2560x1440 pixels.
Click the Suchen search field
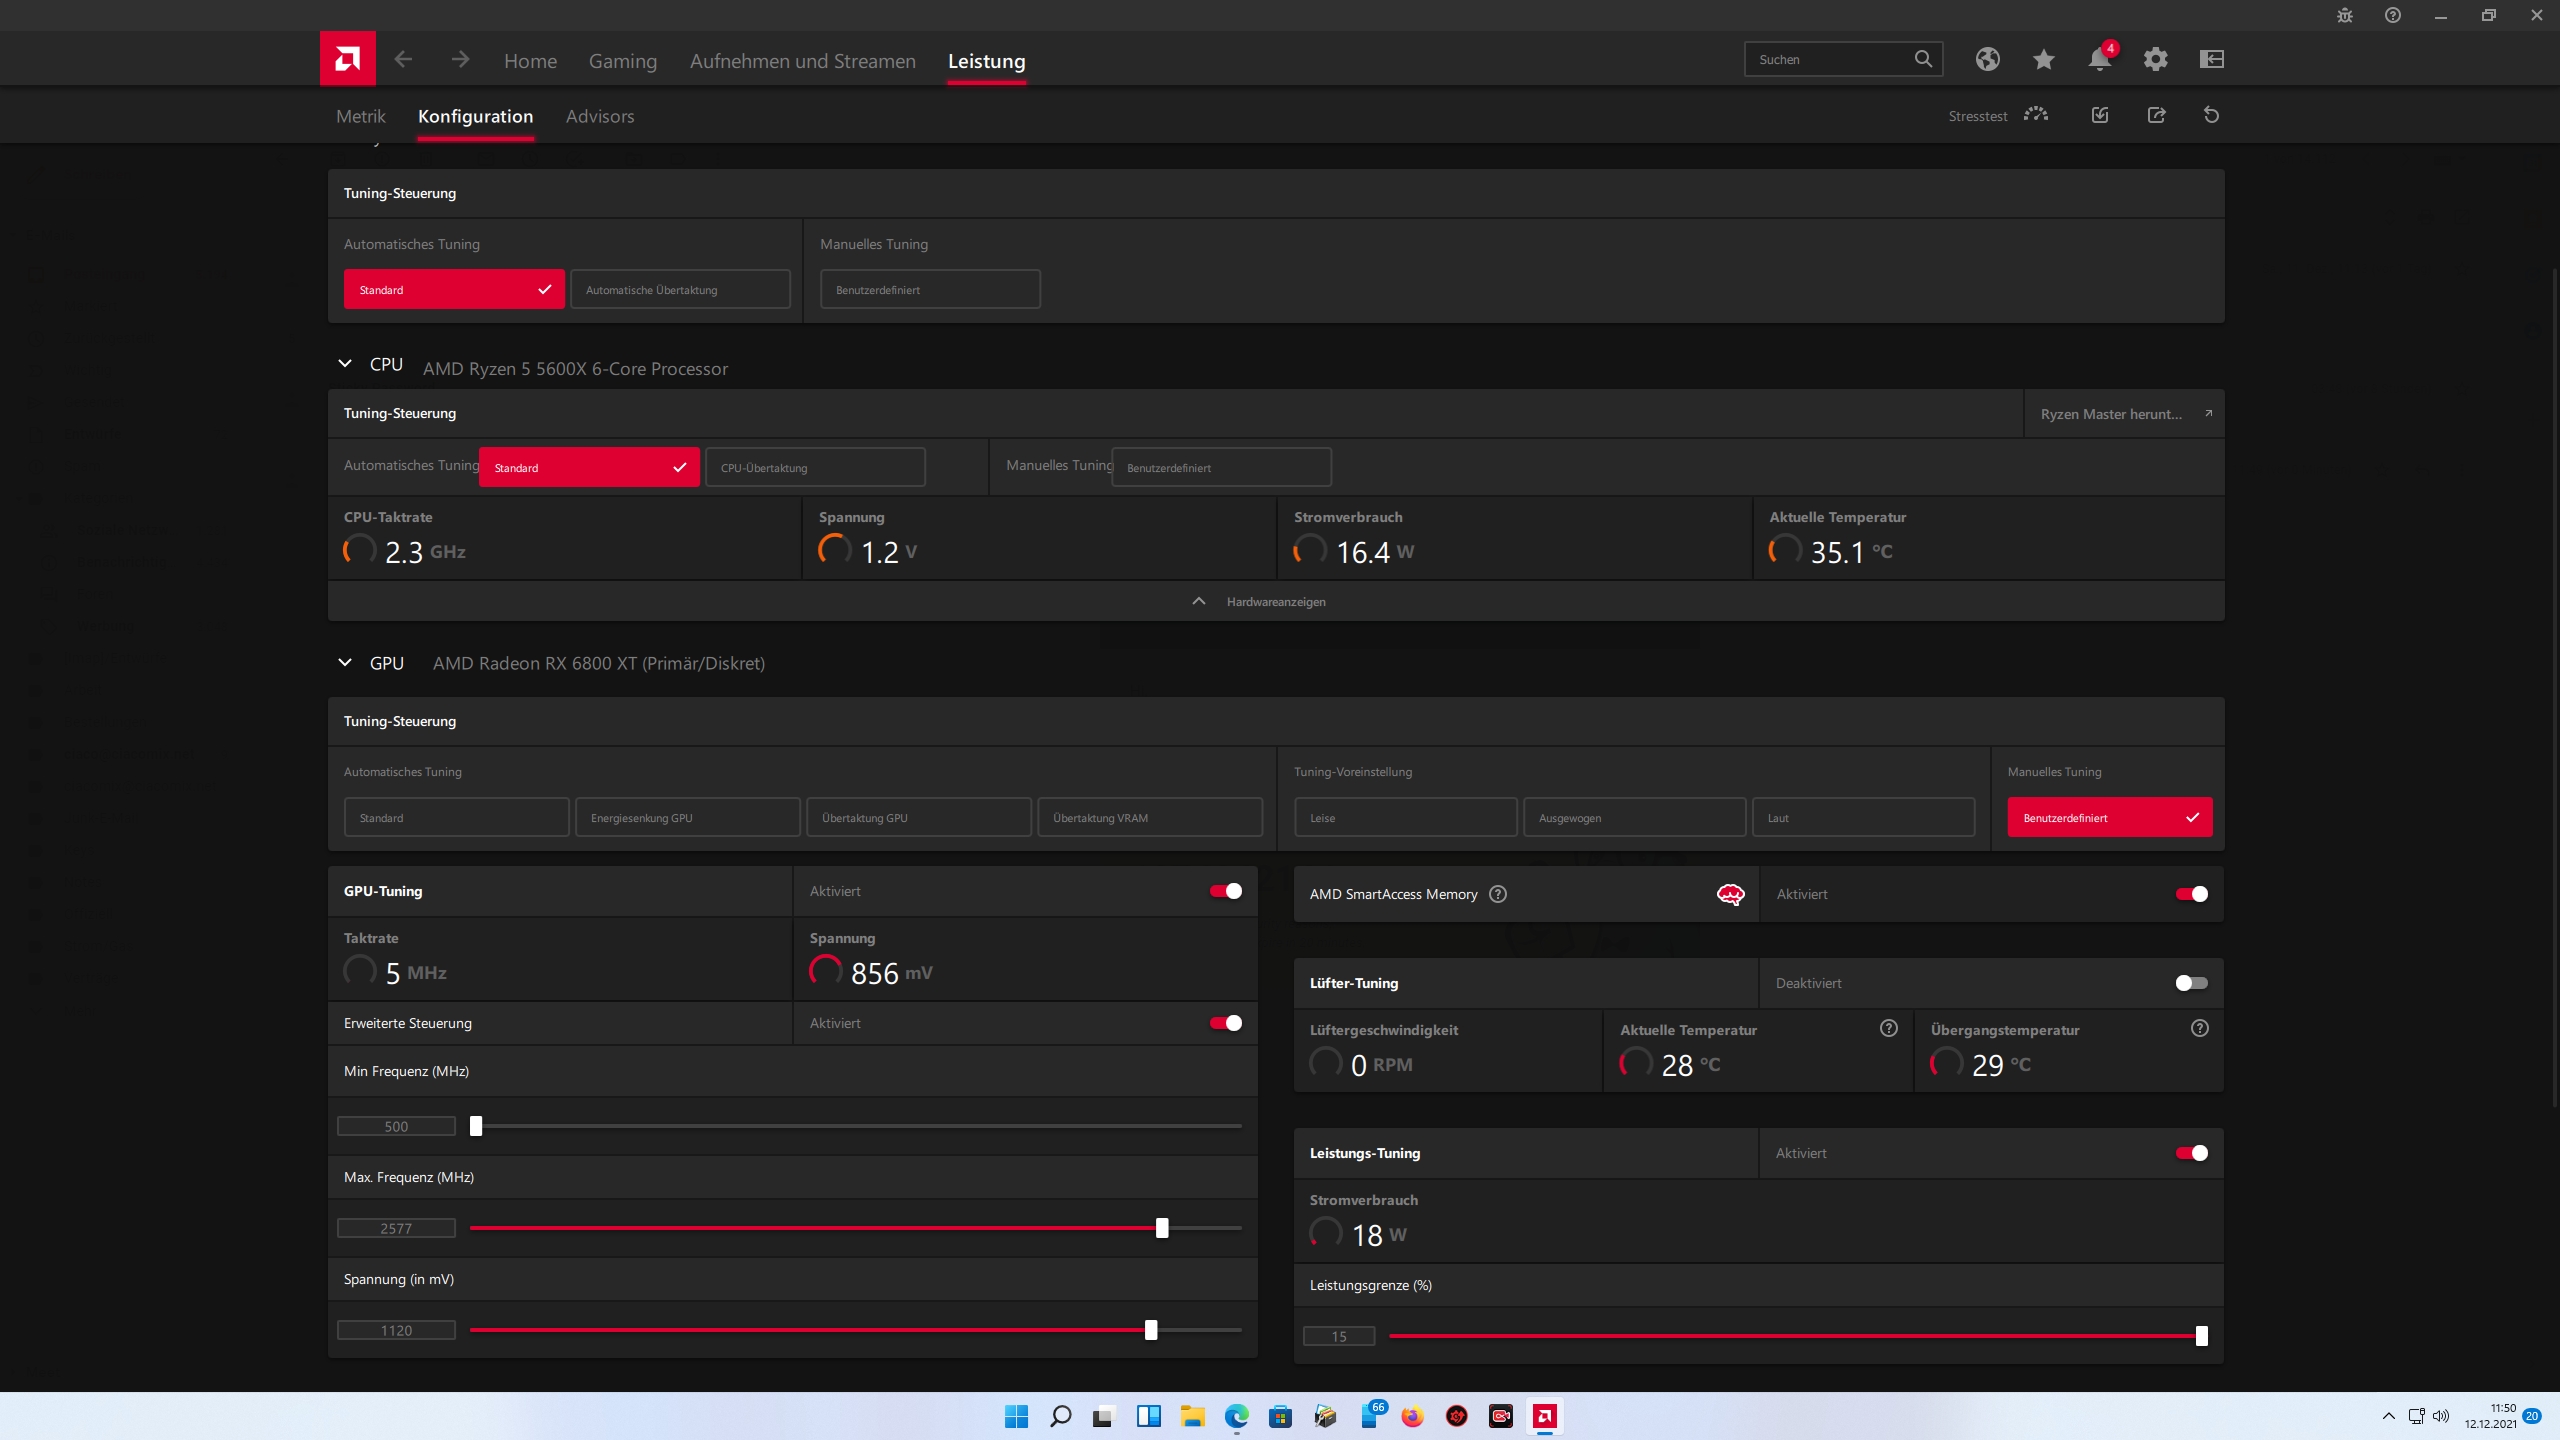click(x=1830, y=59)
